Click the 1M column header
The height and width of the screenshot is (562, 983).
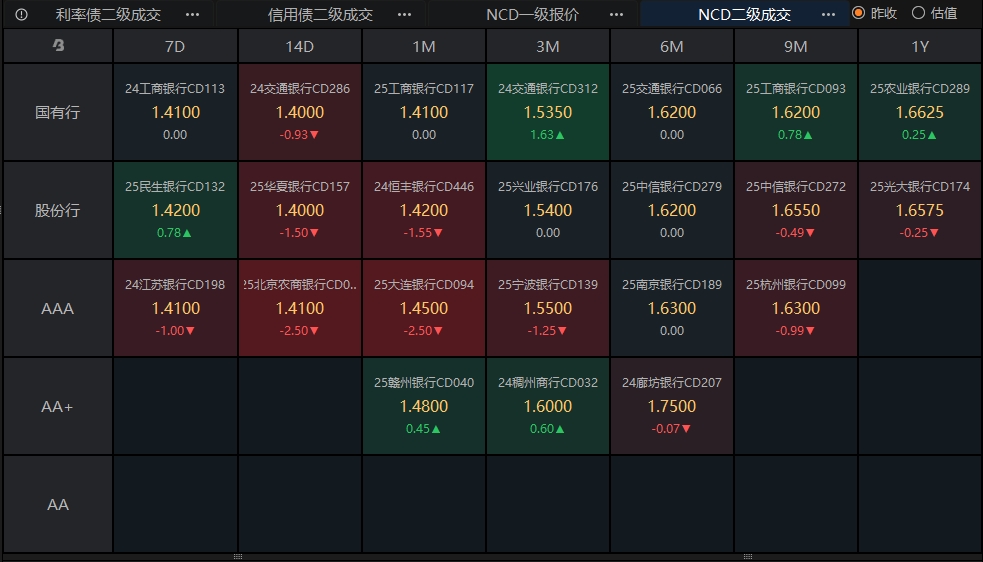tap(424, 46)
